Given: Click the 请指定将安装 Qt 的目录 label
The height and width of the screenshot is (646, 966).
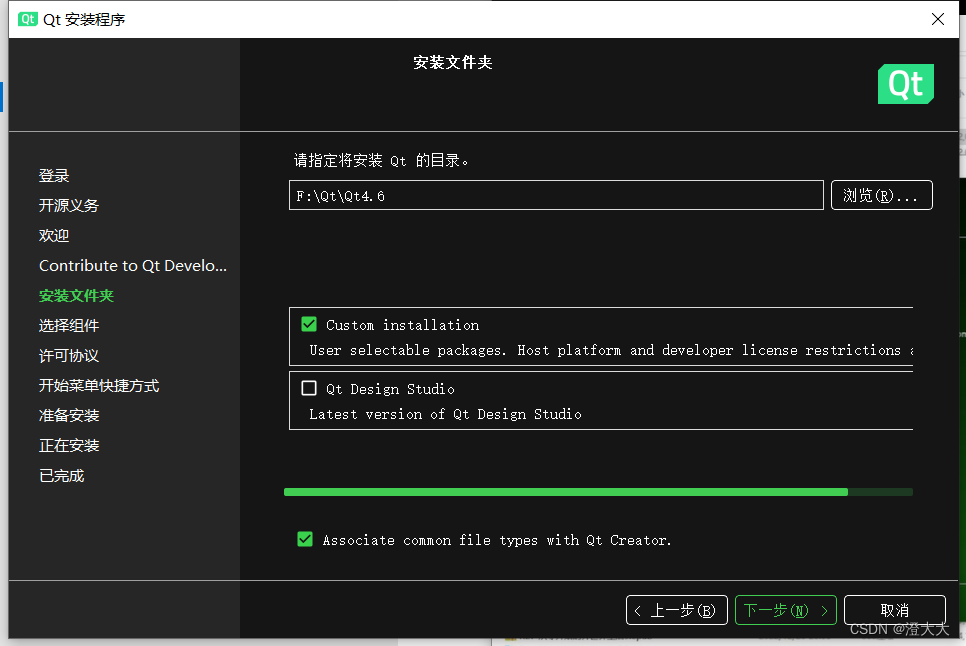Looking at the screenshot, I should pos(381,161).
